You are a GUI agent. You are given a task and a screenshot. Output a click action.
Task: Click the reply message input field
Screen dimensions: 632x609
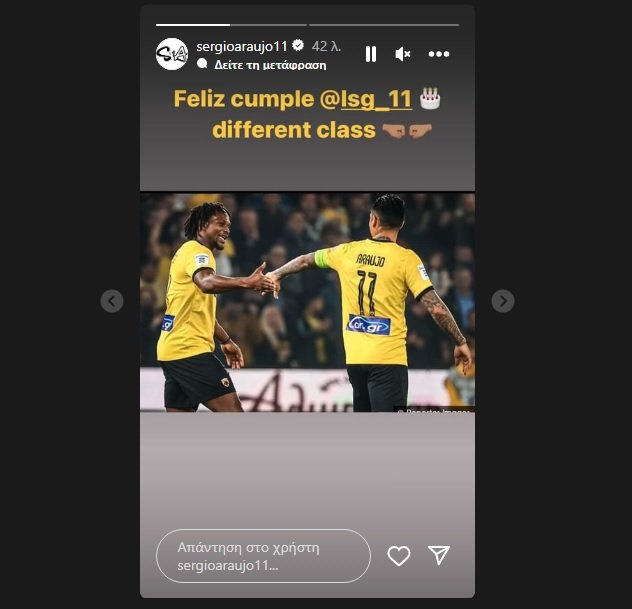tap(263, 556)
